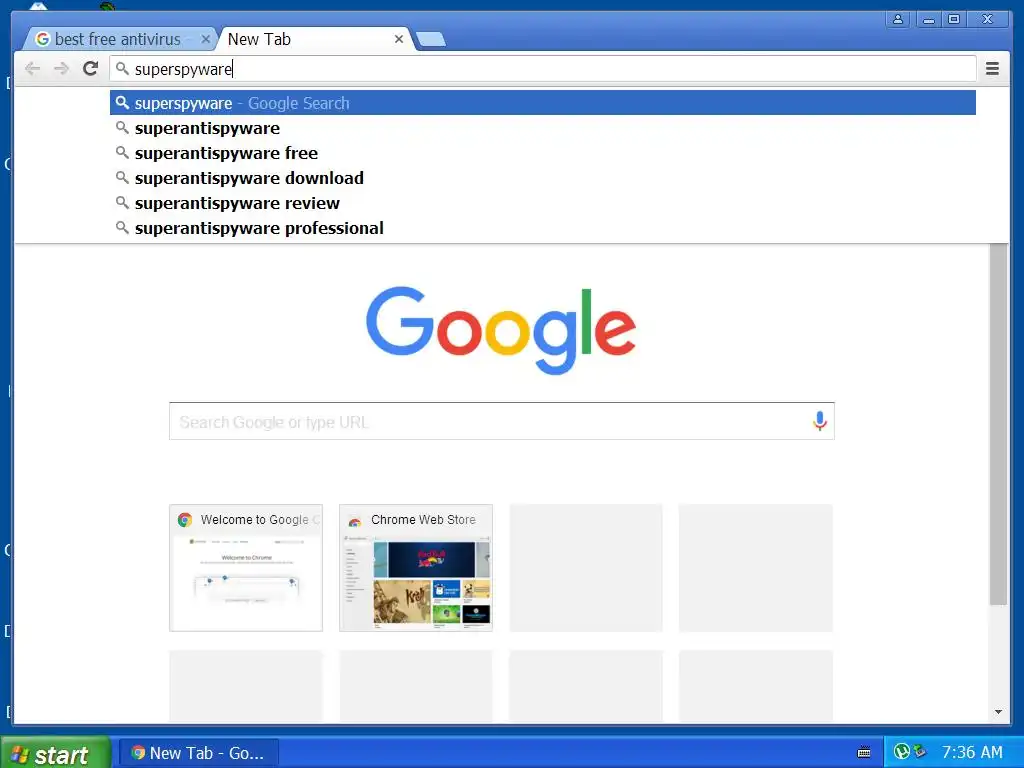This screenshot has width=1024, height=768.
Task: Click the 'Search Google or type URL' box
Action: (x=502, y=421)
